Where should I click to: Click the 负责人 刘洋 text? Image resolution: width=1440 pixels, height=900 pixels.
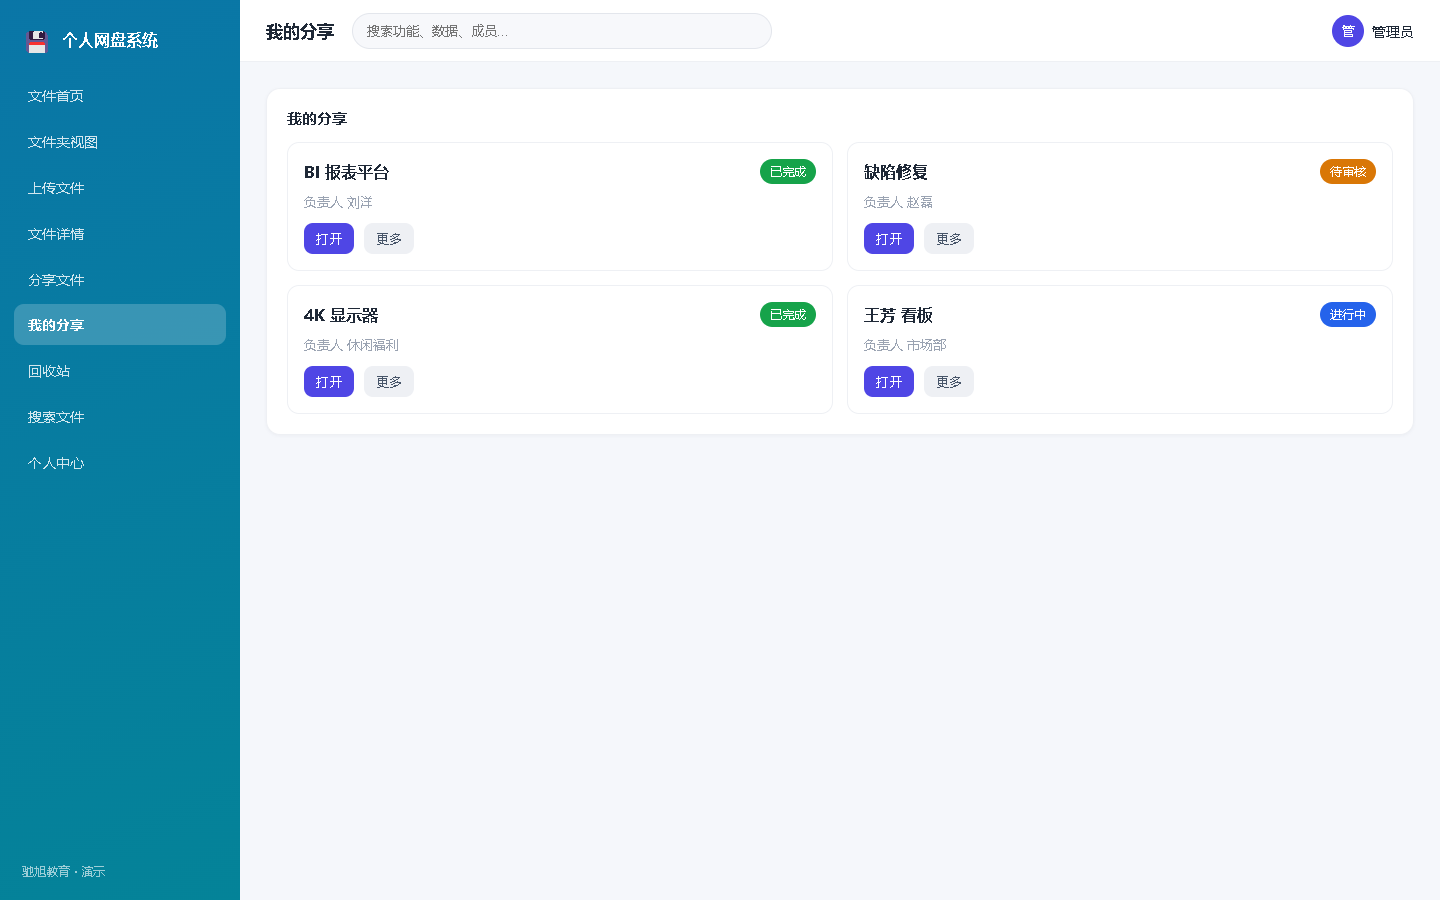point(338,202)
